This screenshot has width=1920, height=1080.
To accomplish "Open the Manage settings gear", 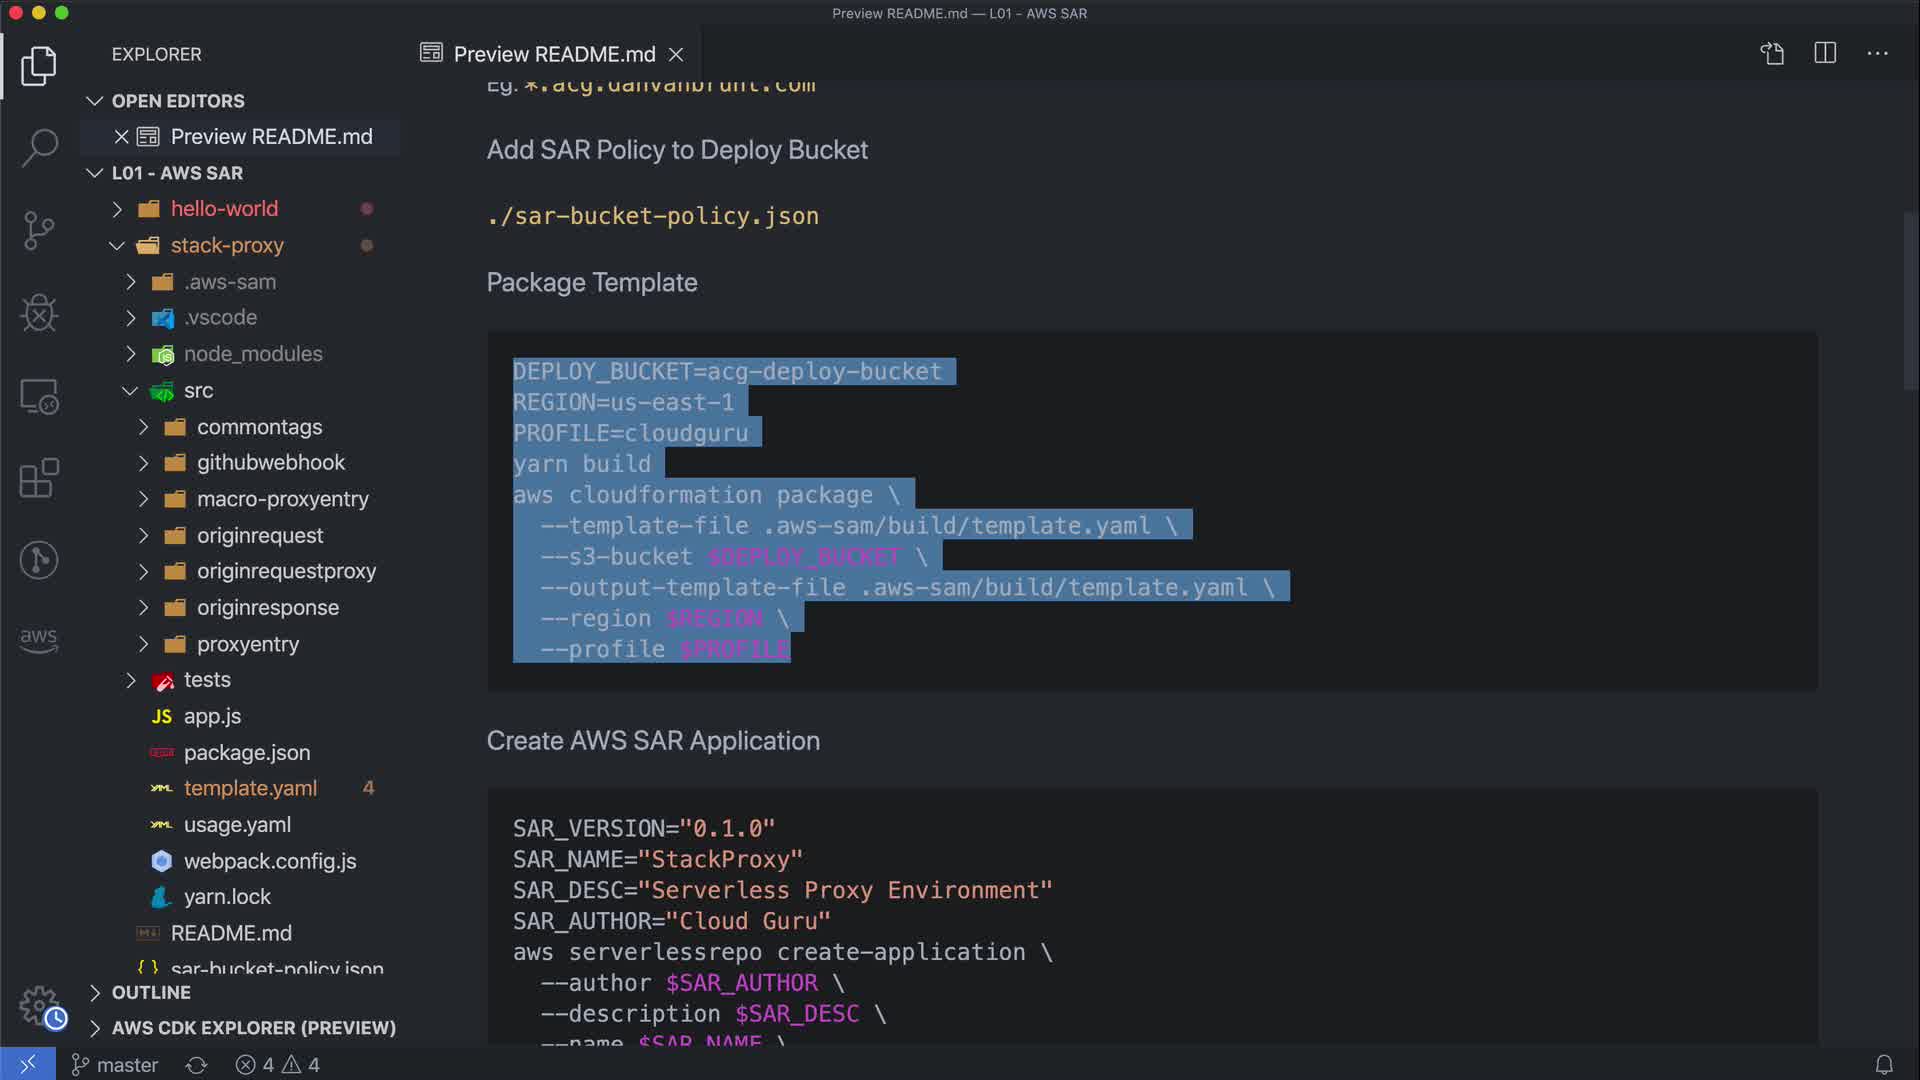I will click(x=39, y=1005).
